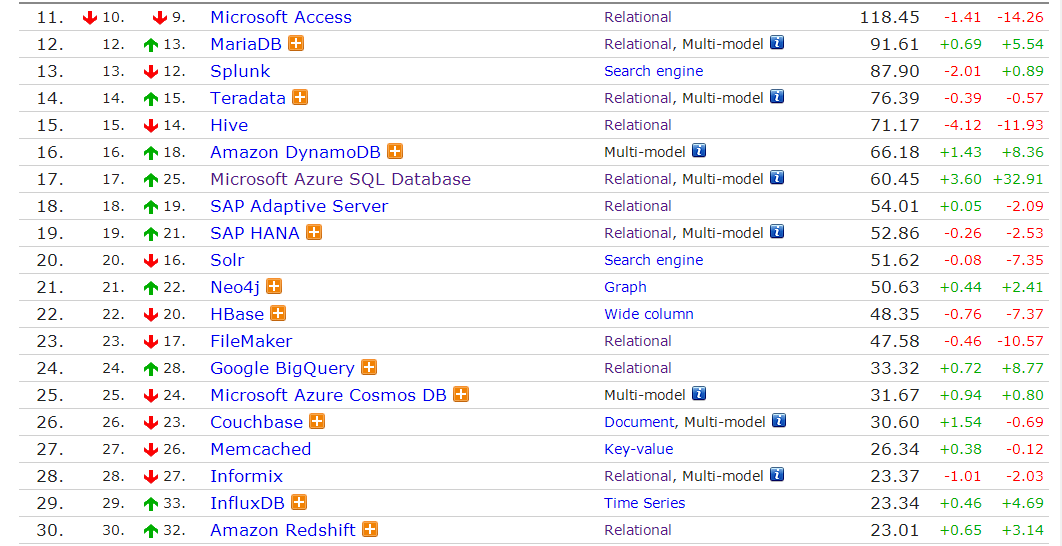Open the Hive link
This screenshot has height=546, width=1062.
(x=229, y=125)
